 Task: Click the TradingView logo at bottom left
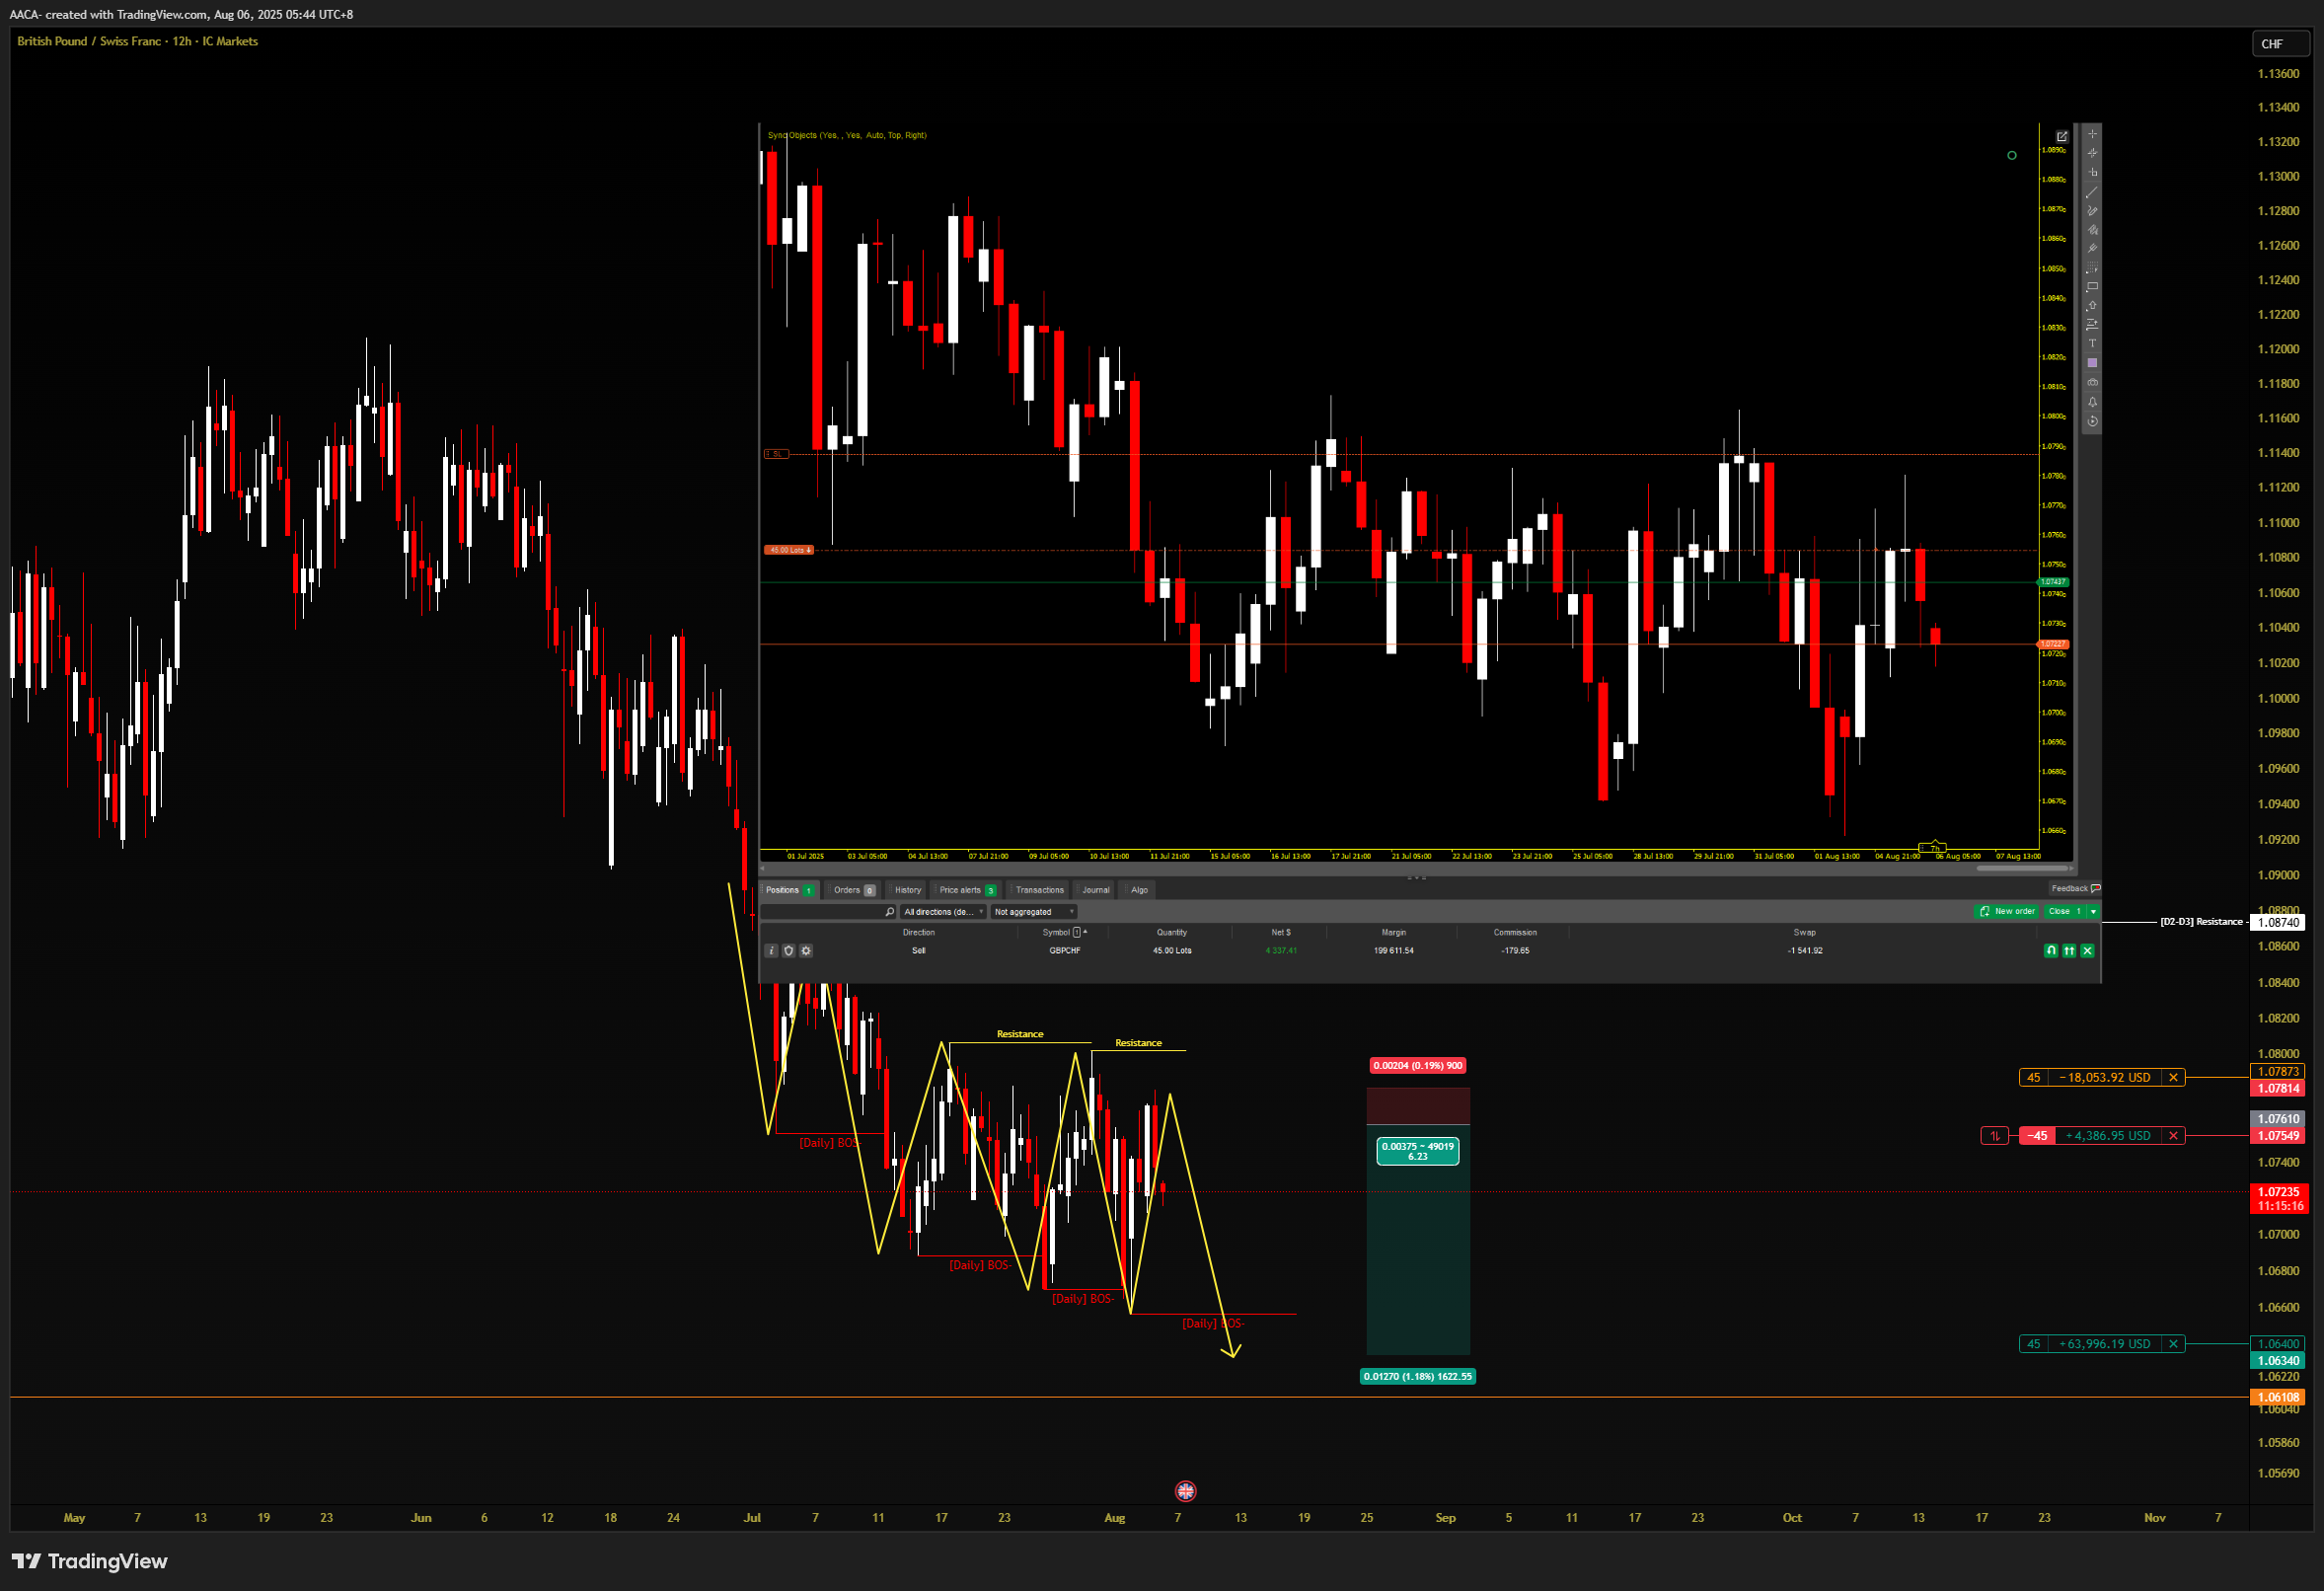click(x=89, y=1561)
